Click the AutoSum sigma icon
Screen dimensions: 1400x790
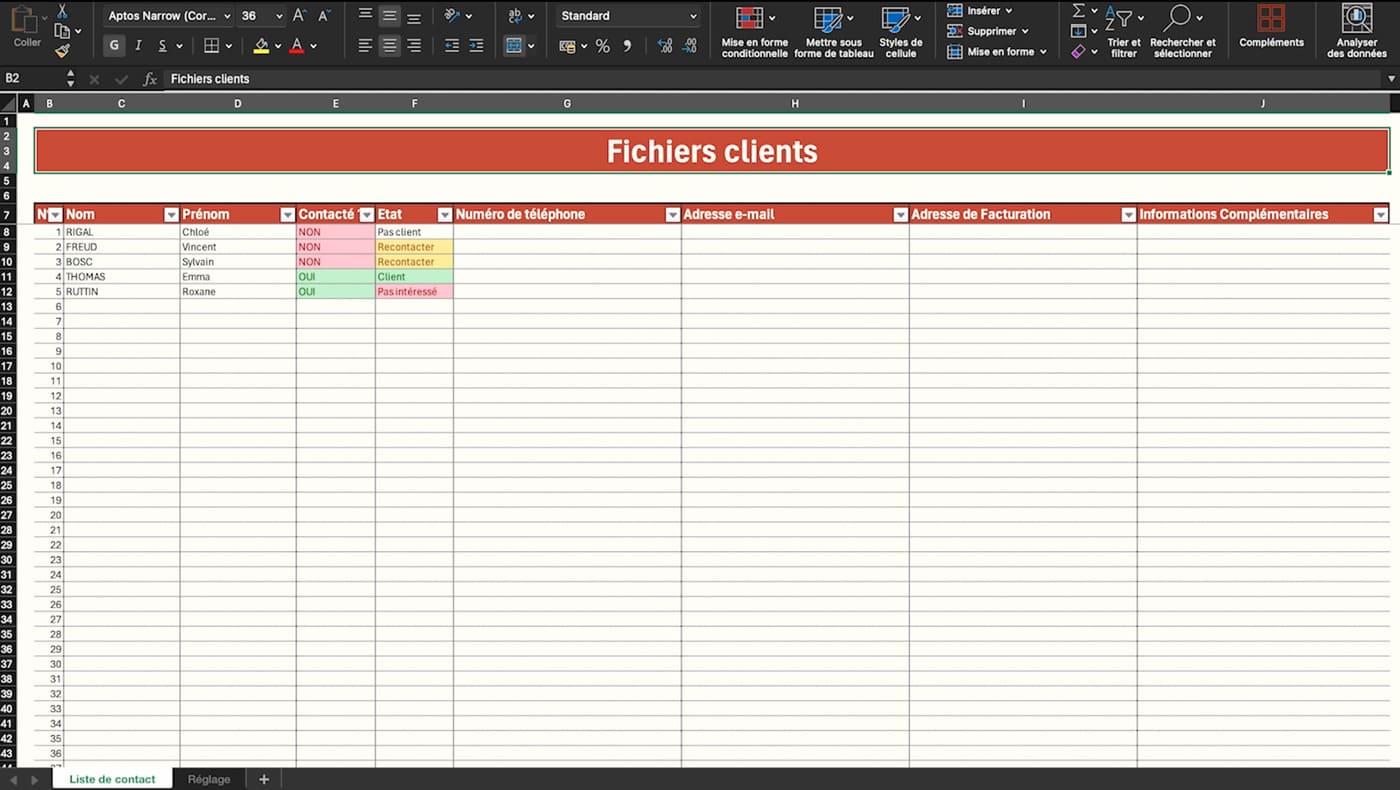(1078, 10)
